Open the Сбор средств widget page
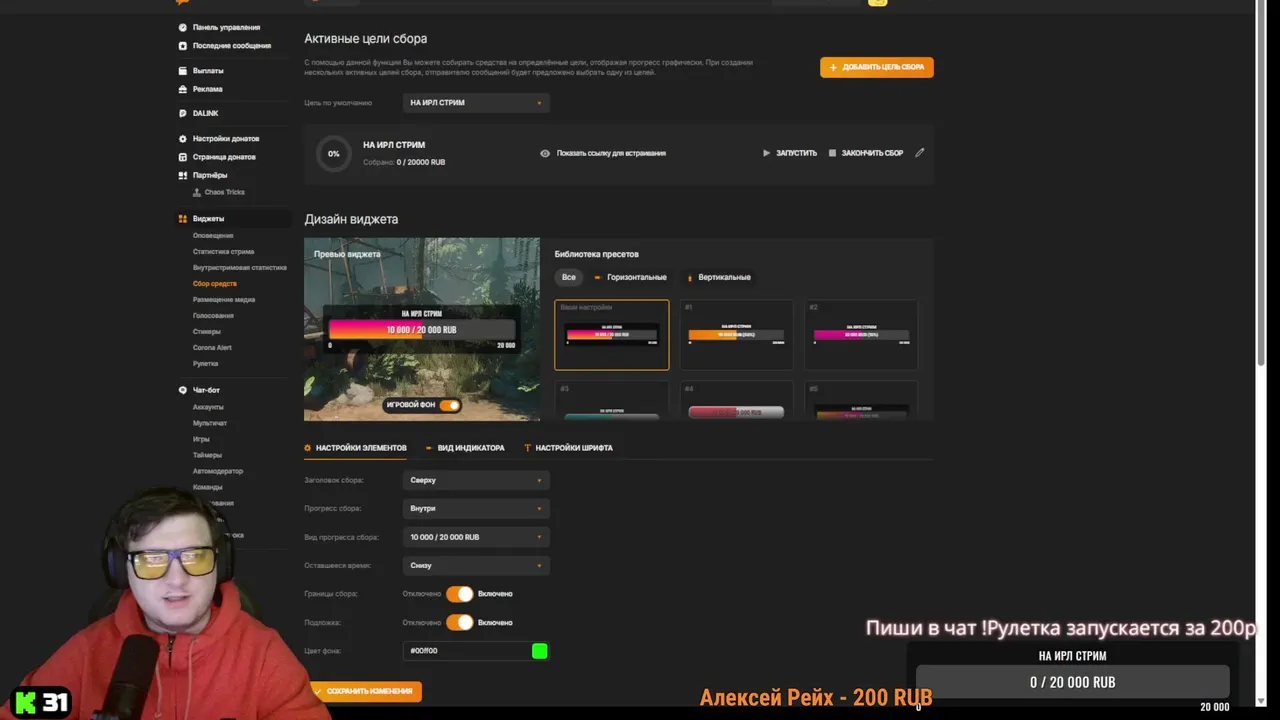Image resolution: width=1280 pixels, height=720 pixels. [215, 283]
